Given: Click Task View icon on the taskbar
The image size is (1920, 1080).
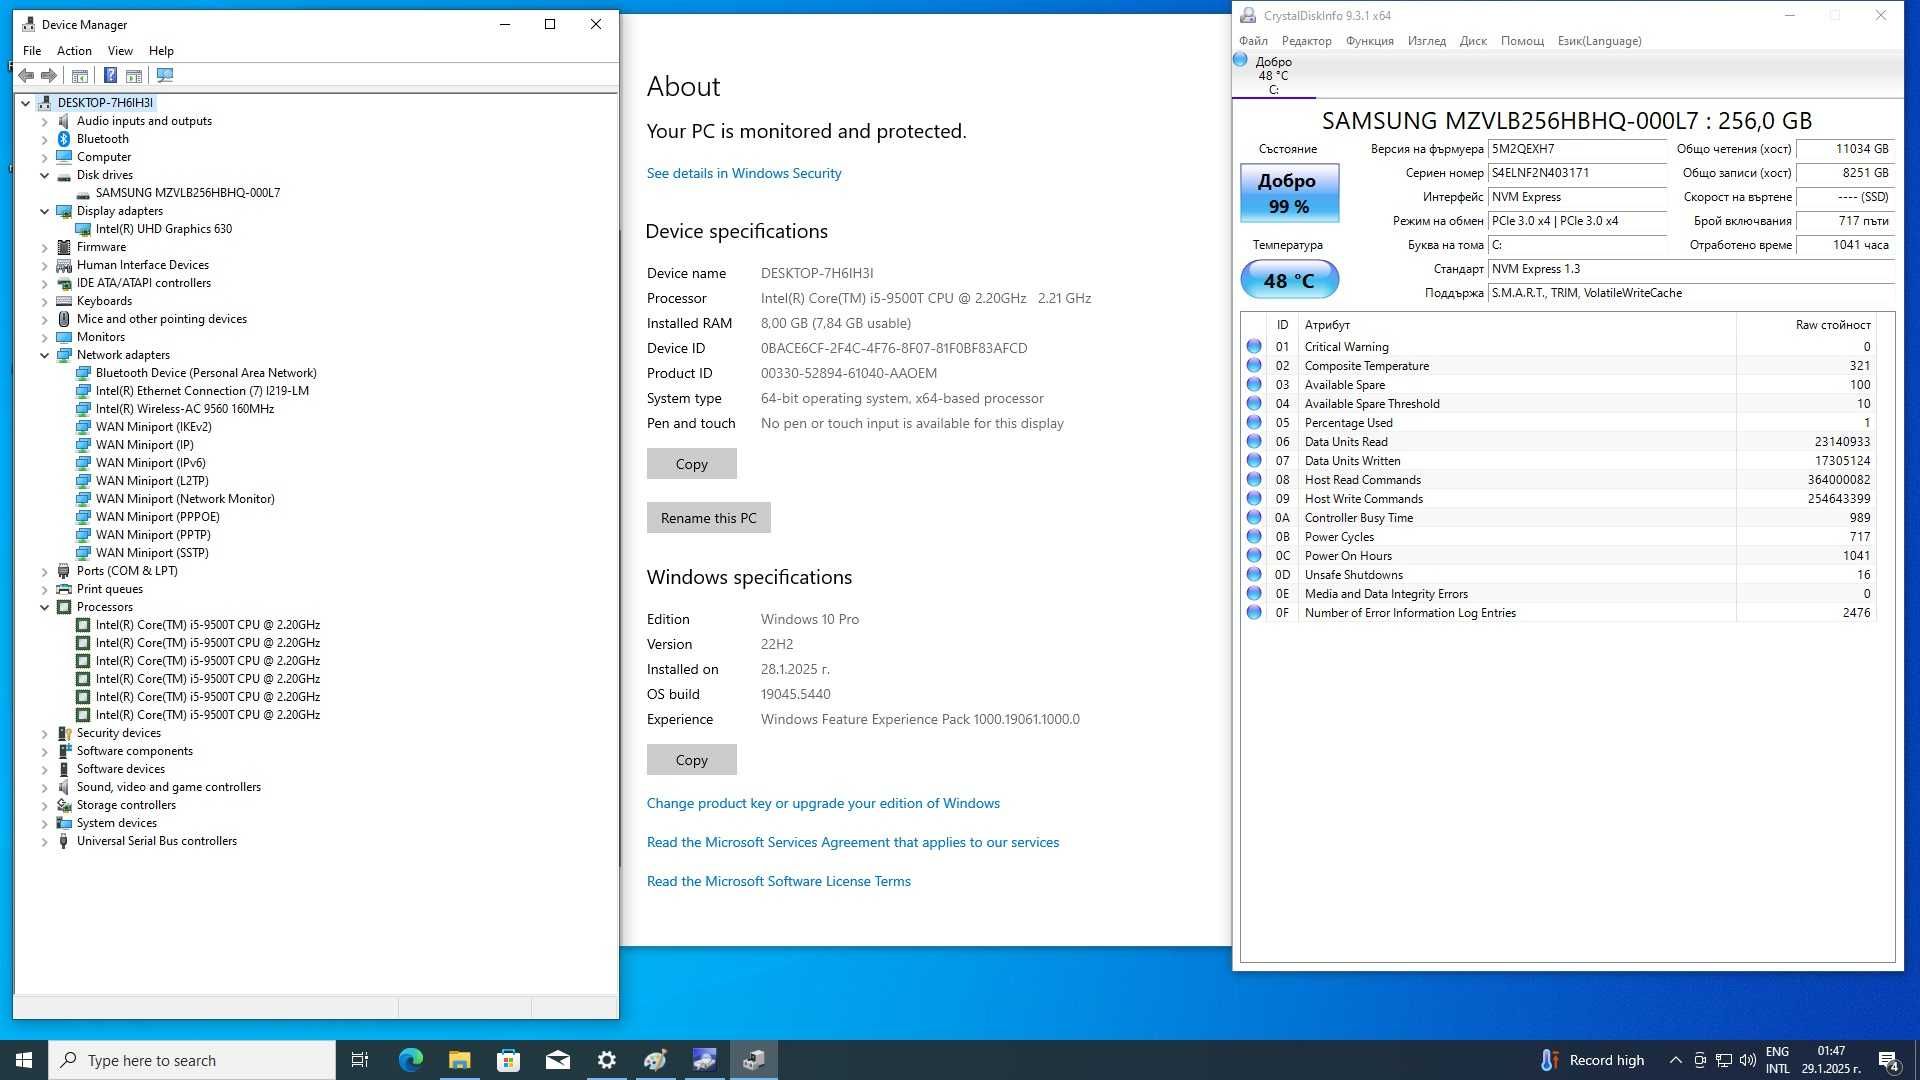Looking at the screenshot, I should click(360, 1060).
